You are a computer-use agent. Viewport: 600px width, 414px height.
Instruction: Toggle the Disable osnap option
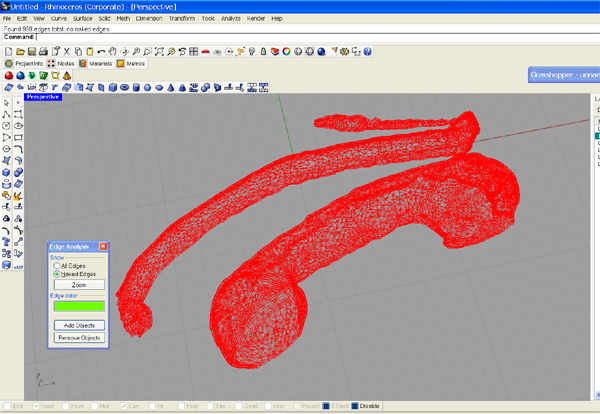355,406
